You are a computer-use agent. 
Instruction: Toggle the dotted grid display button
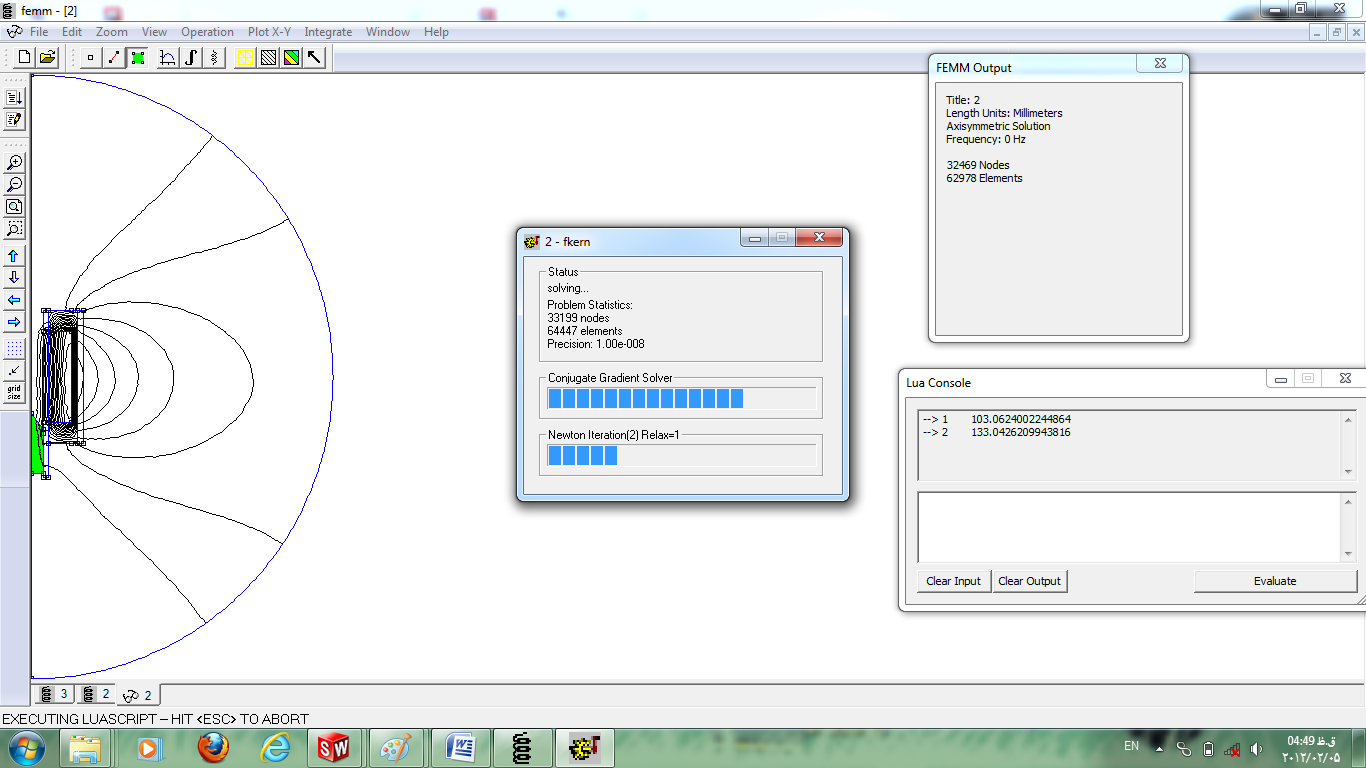coord(14,348)
